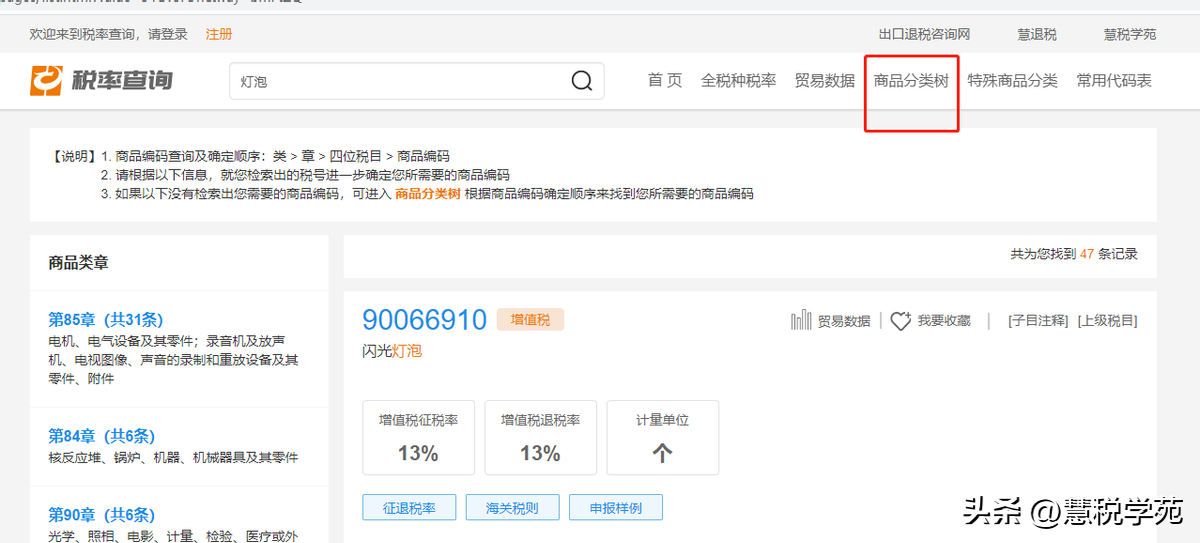Click the 税率查询 site logo
1200x543 pixels.
[x=102, y=80]
